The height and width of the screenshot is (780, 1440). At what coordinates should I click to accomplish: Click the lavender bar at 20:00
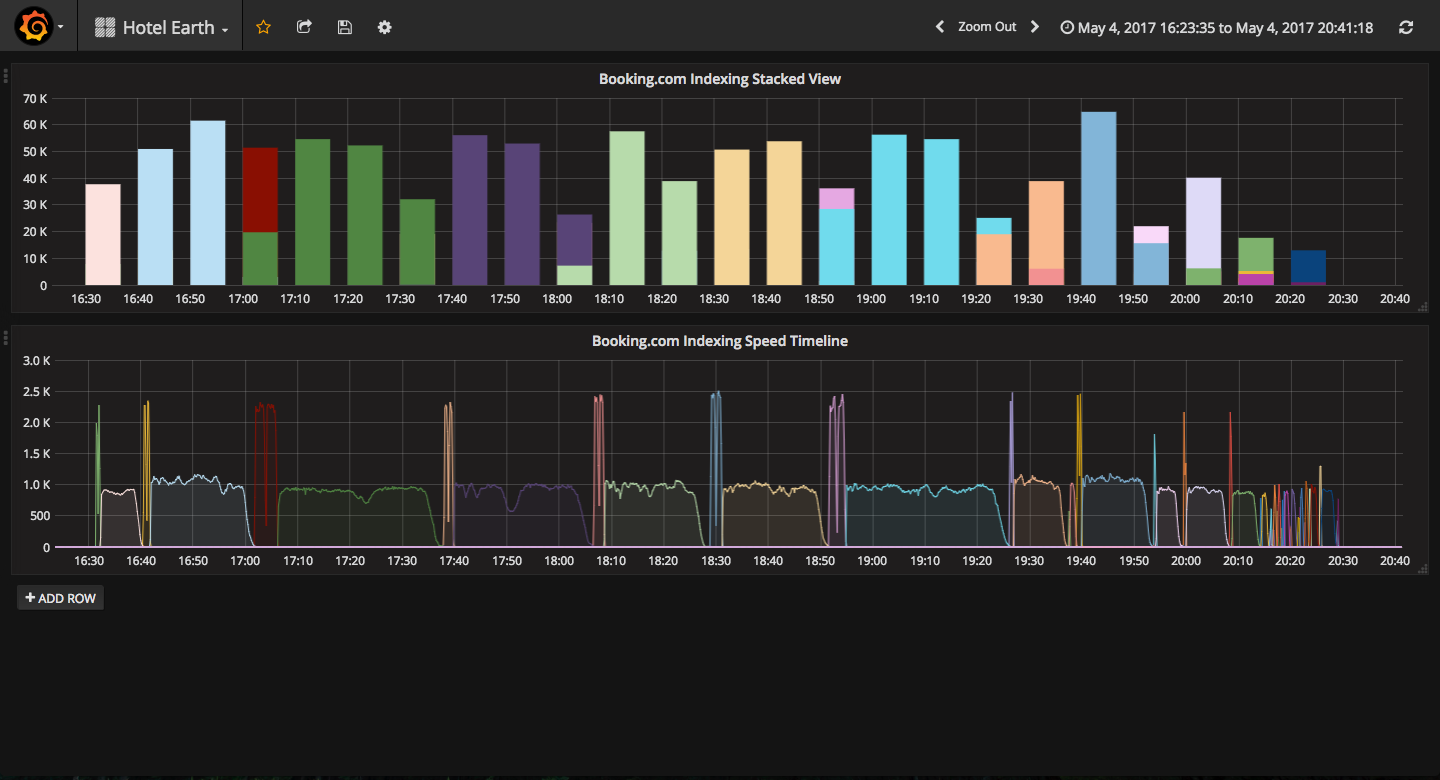pos(1203,223)
